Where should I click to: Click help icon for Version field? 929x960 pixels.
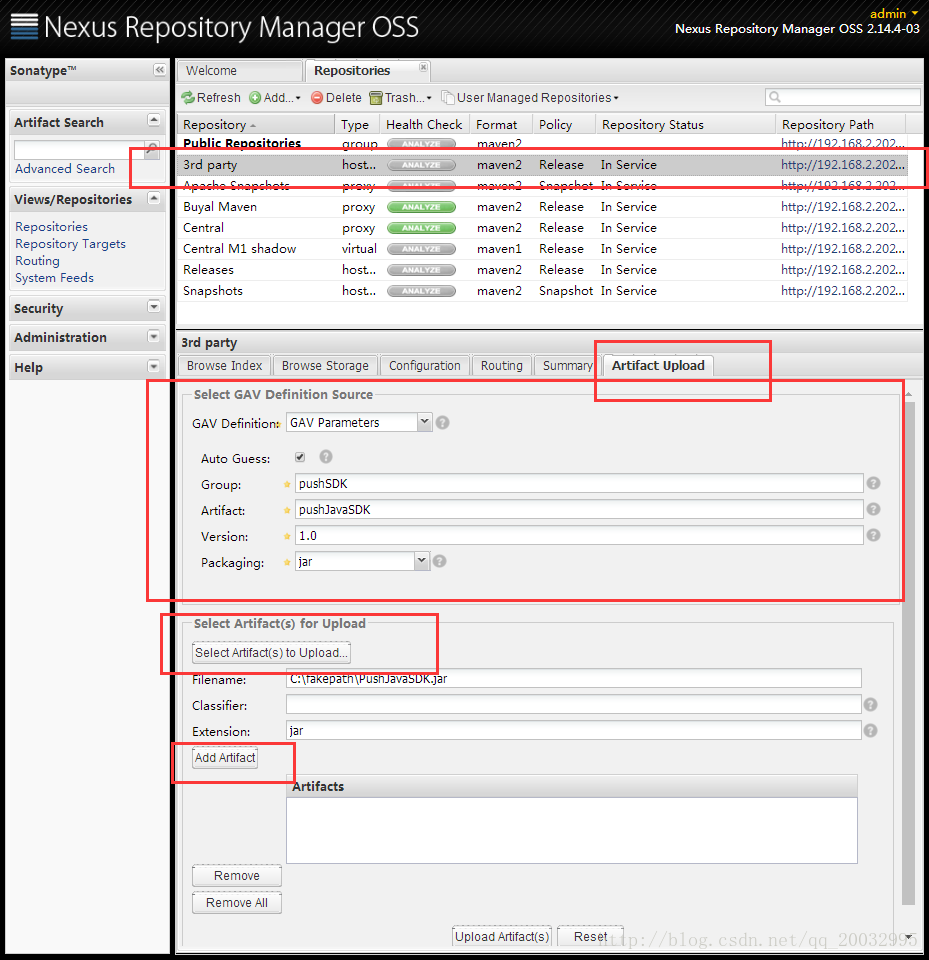[873, 535]
